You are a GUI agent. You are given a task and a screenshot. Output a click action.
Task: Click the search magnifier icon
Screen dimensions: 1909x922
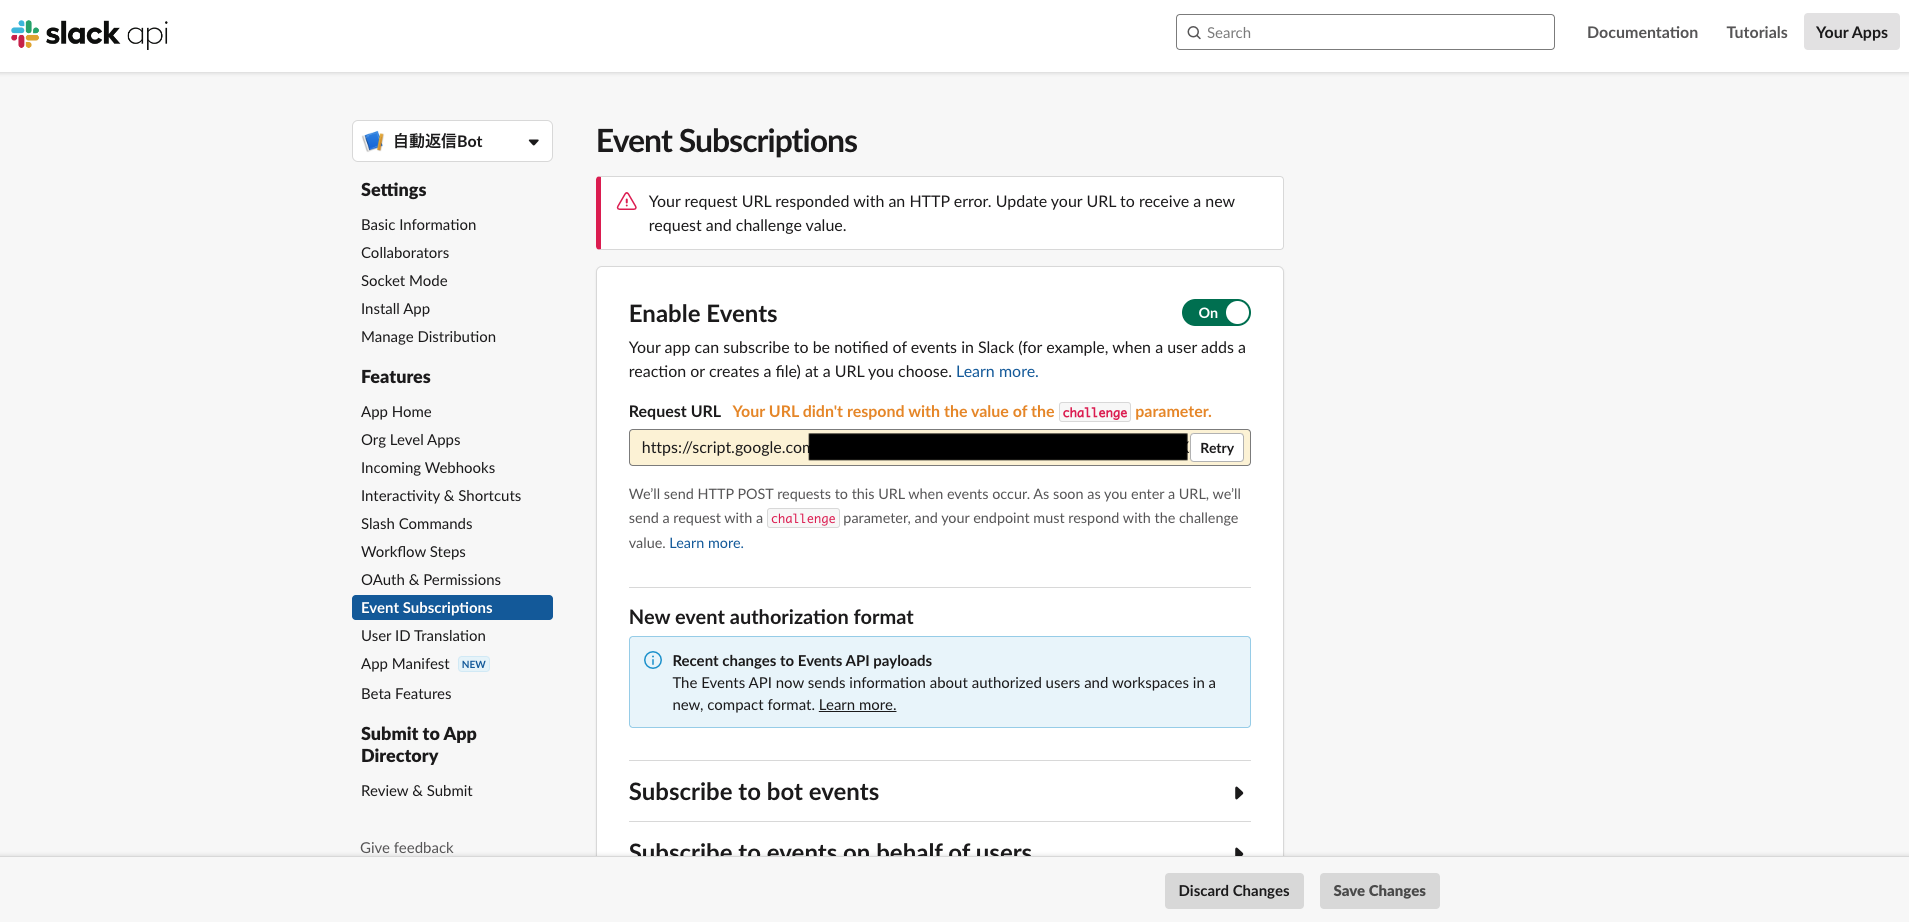click(1194, 32)
